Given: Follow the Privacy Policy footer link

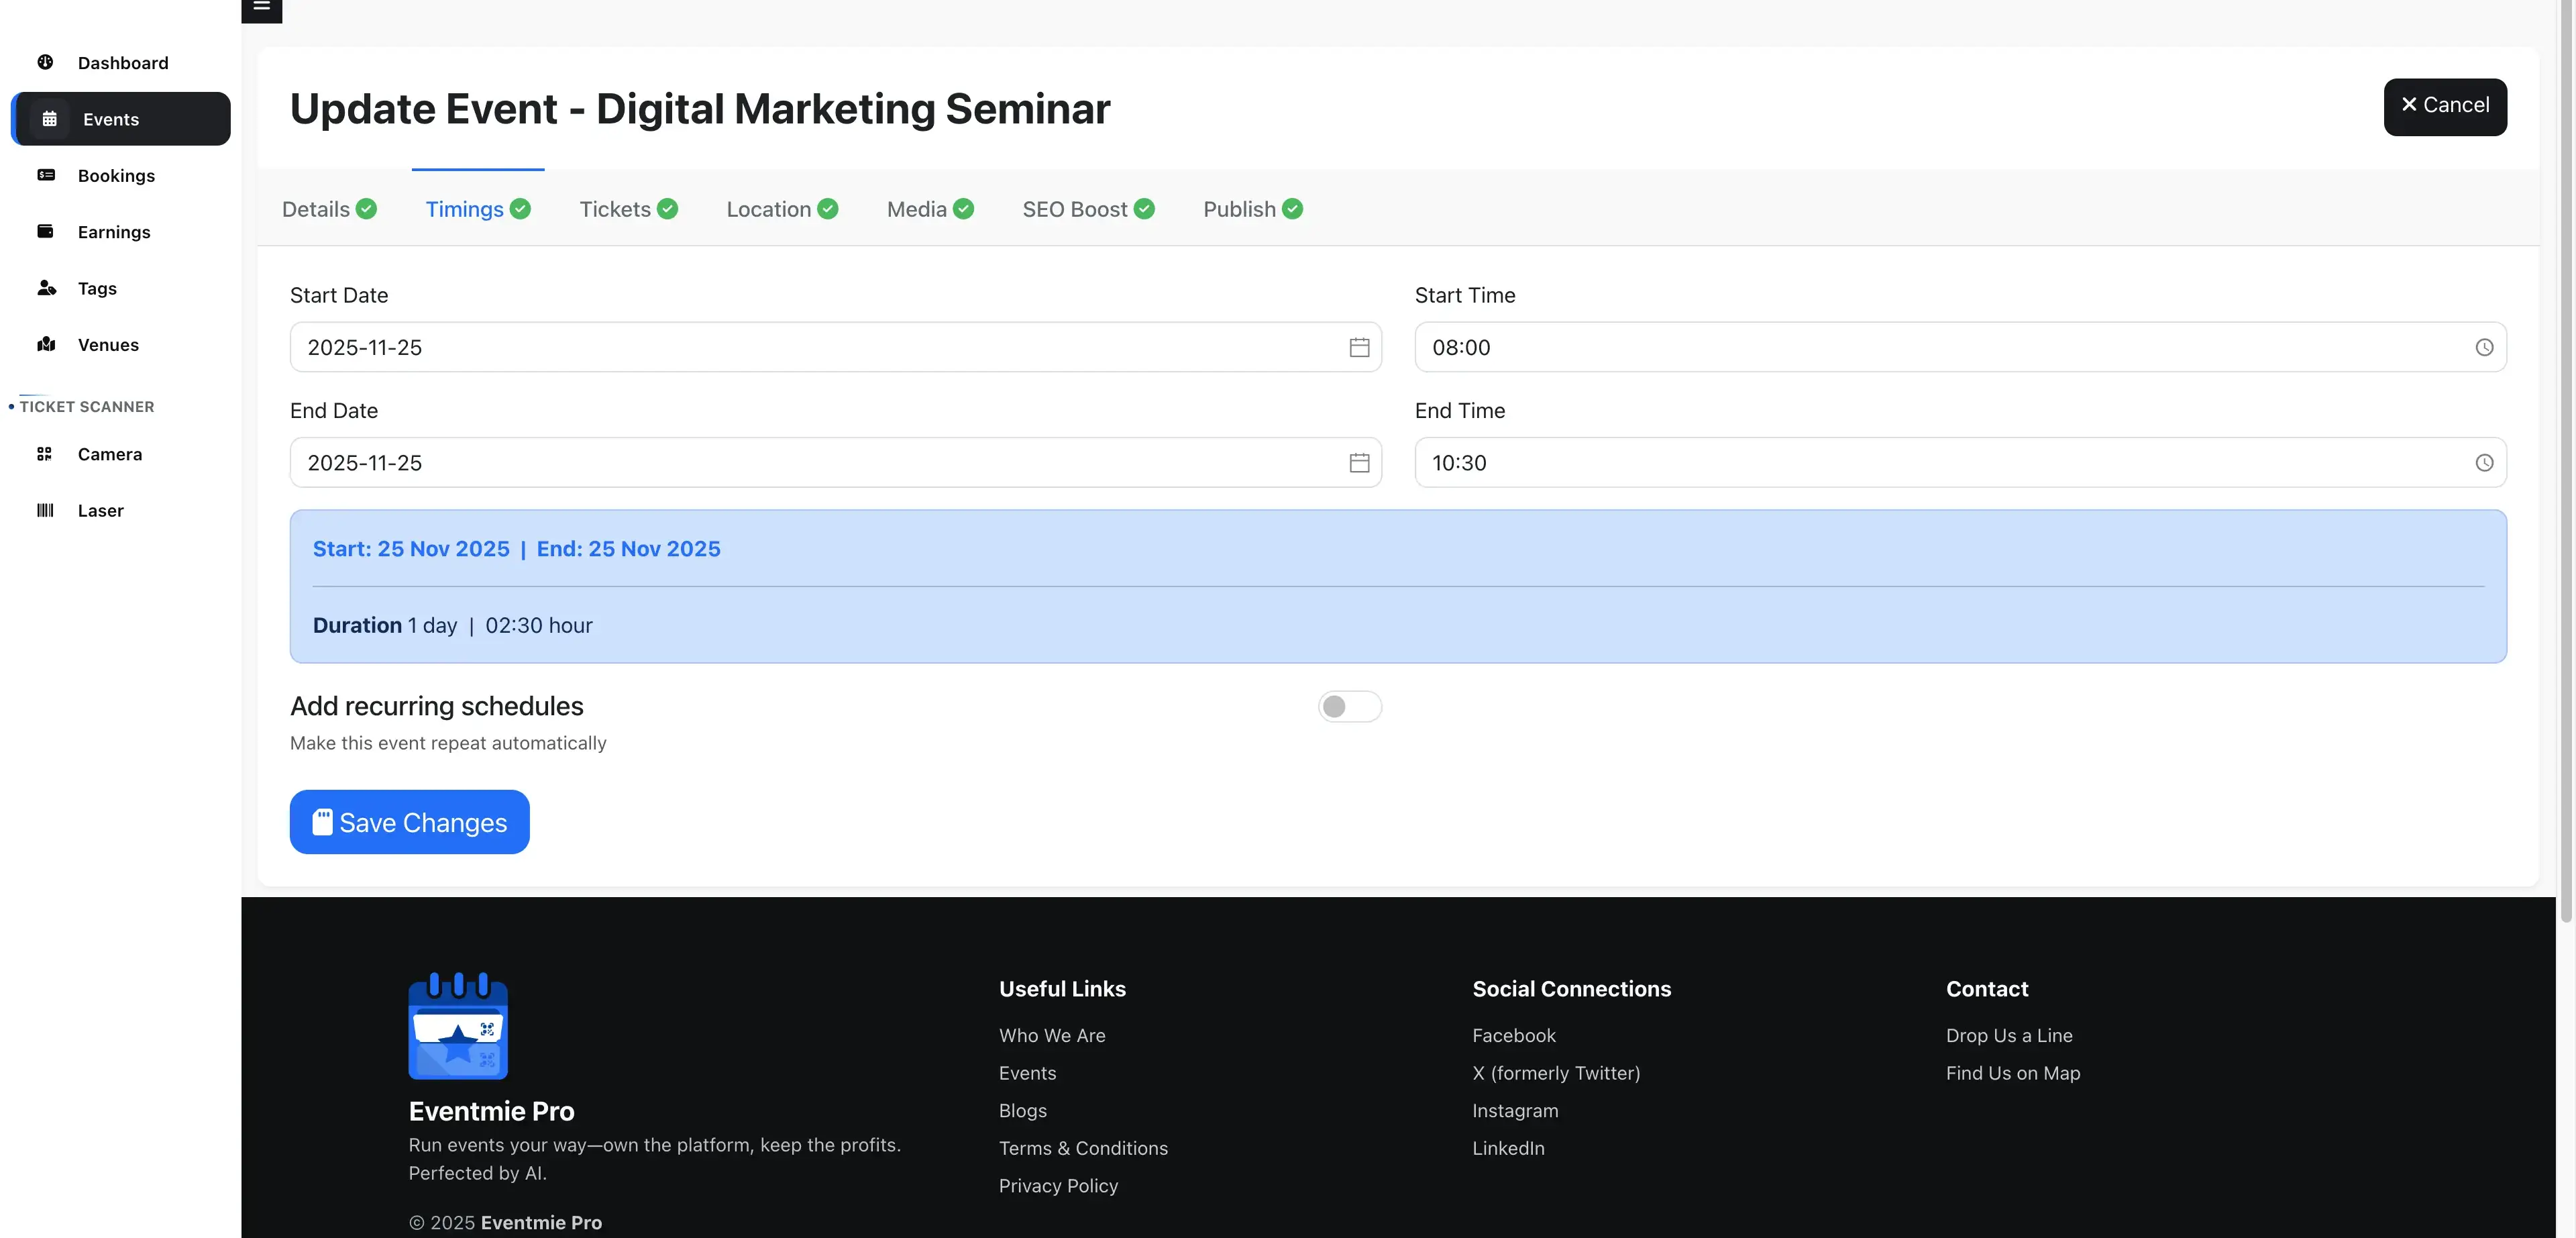Looking at the screenshot, I should pos(1058,1186).
